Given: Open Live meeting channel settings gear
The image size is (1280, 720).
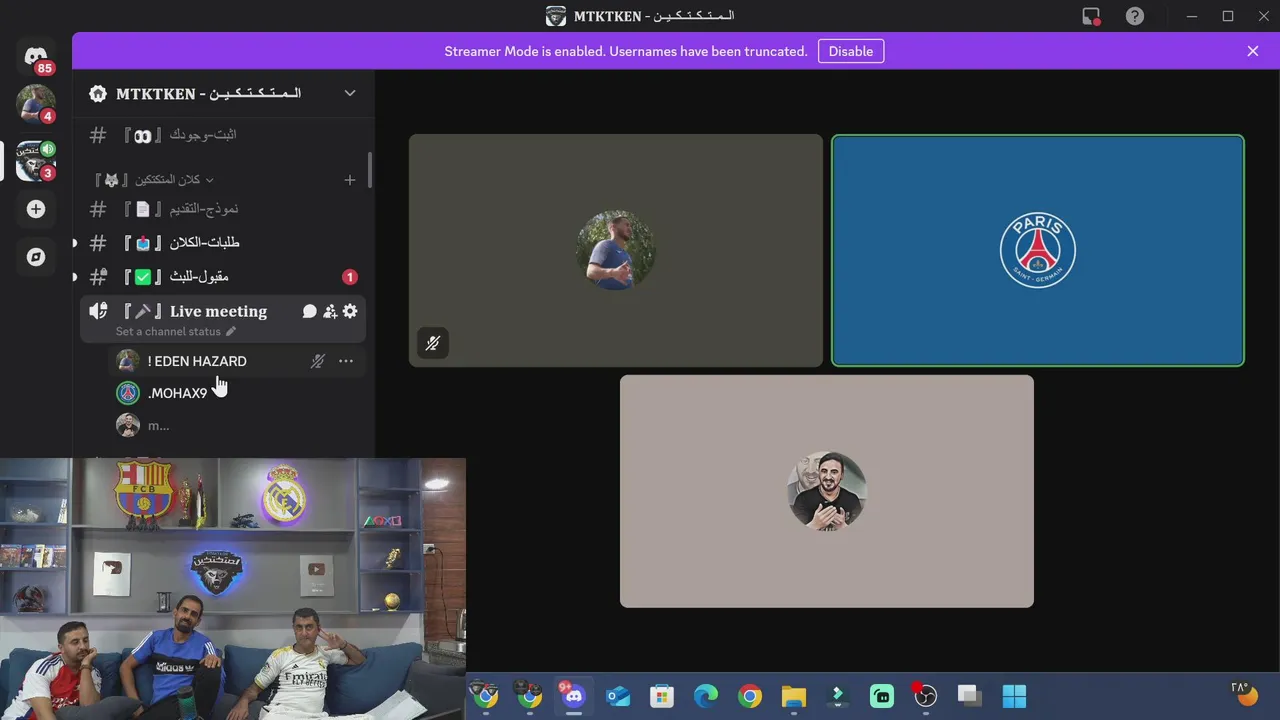Looking at the screenshot, I should [x=350, y=312].
